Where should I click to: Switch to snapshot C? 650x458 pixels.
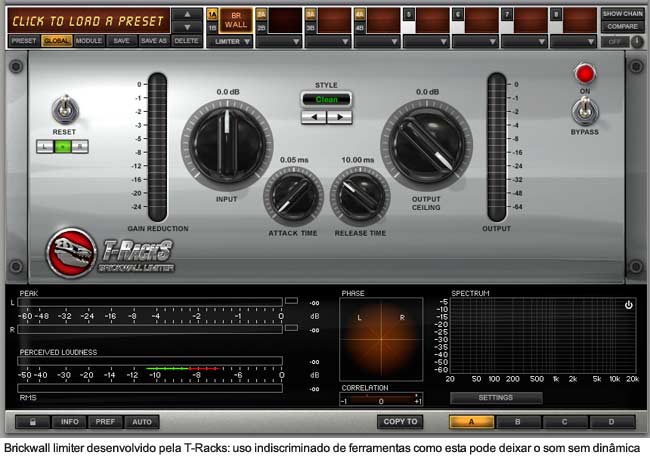click(x=565, y=422)
